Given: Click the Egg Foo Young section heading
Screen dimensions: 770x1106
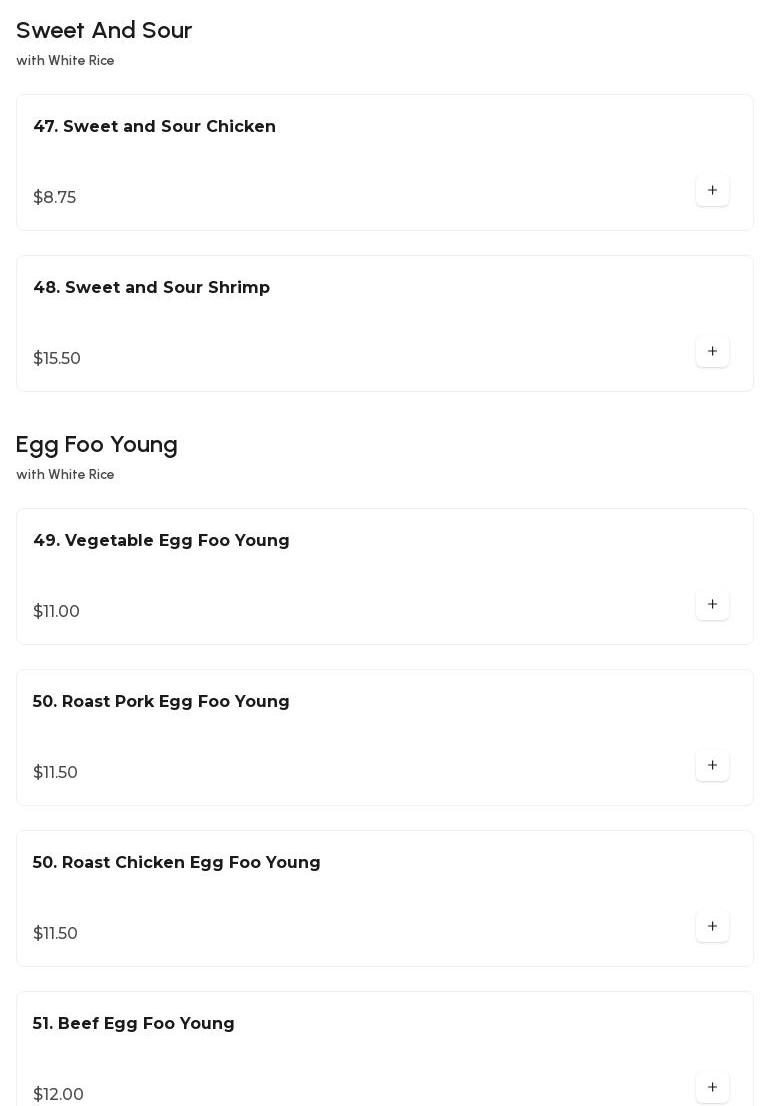Looking at the screenshot, I should click(x=97, y=445).
